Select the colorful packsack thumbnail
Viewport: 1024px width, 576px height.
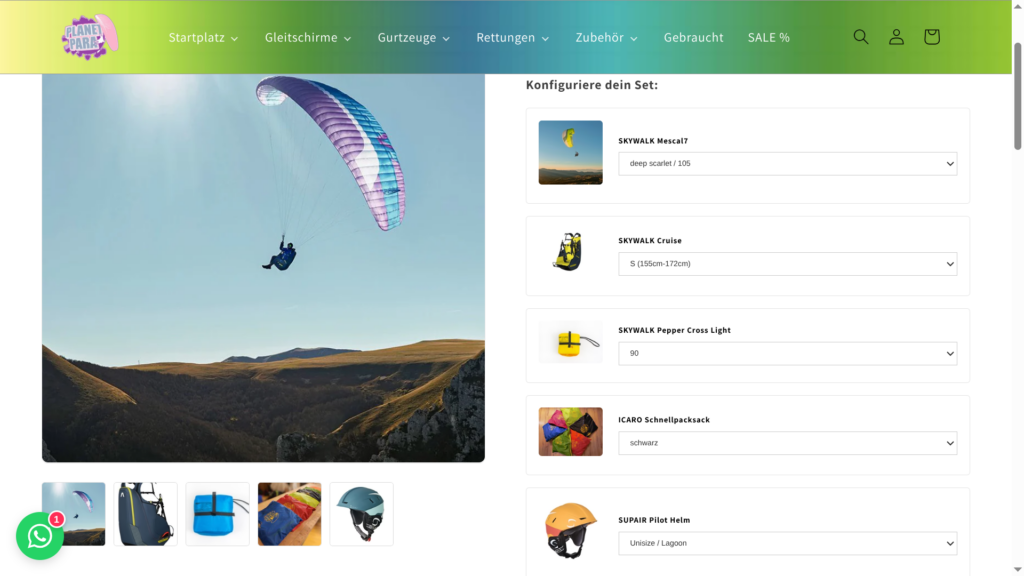pos(289,514)
